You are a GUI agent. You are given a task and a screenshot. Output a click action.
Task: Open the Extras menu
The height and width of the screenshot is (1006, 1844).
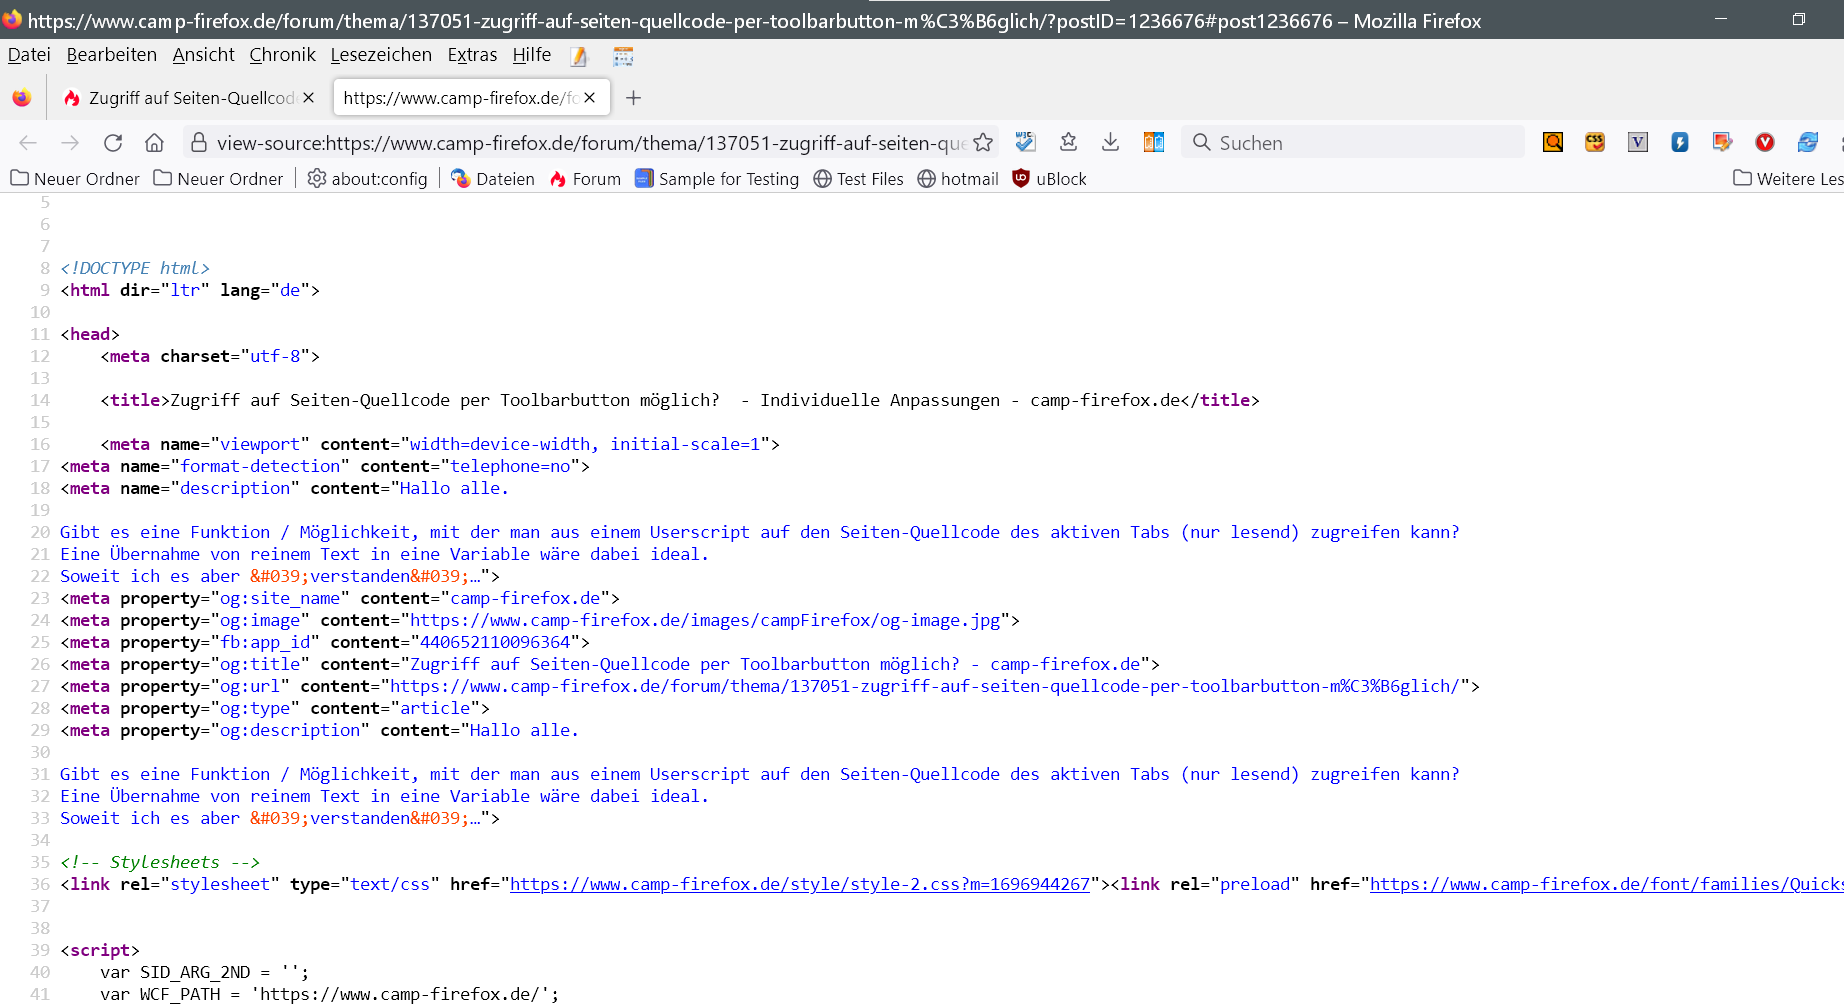[472, 55]
